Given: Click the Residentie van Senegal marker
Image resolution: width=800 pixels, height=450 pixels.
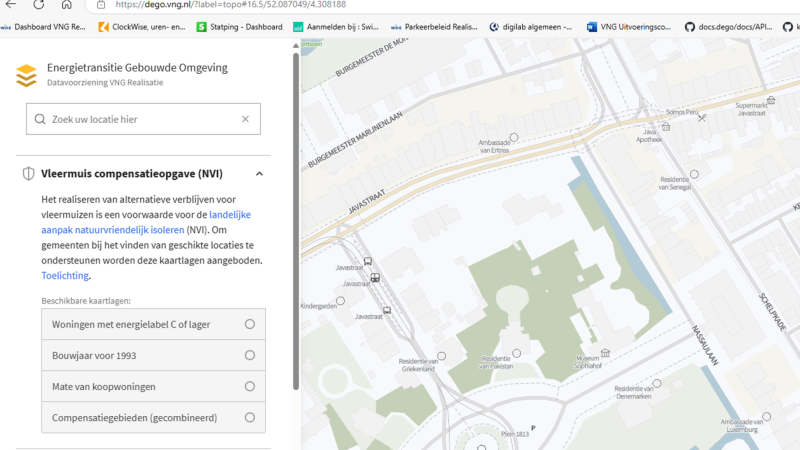Looking at the screenshot, I should click(x=694, y=174).
